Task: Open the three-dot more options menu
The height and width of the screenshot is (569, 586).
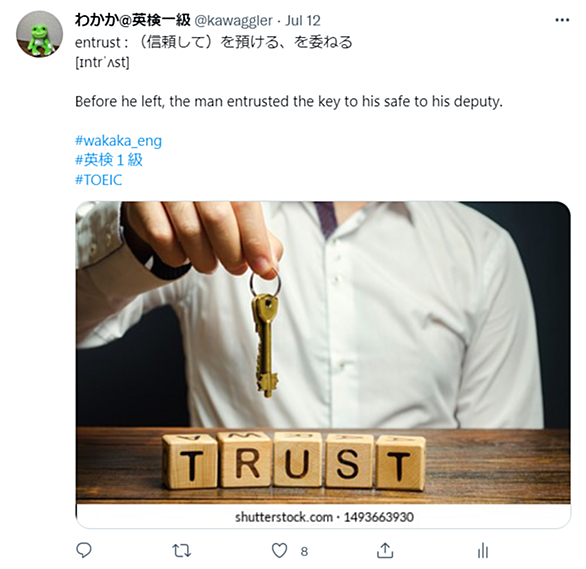Action: tap(562, 20)
